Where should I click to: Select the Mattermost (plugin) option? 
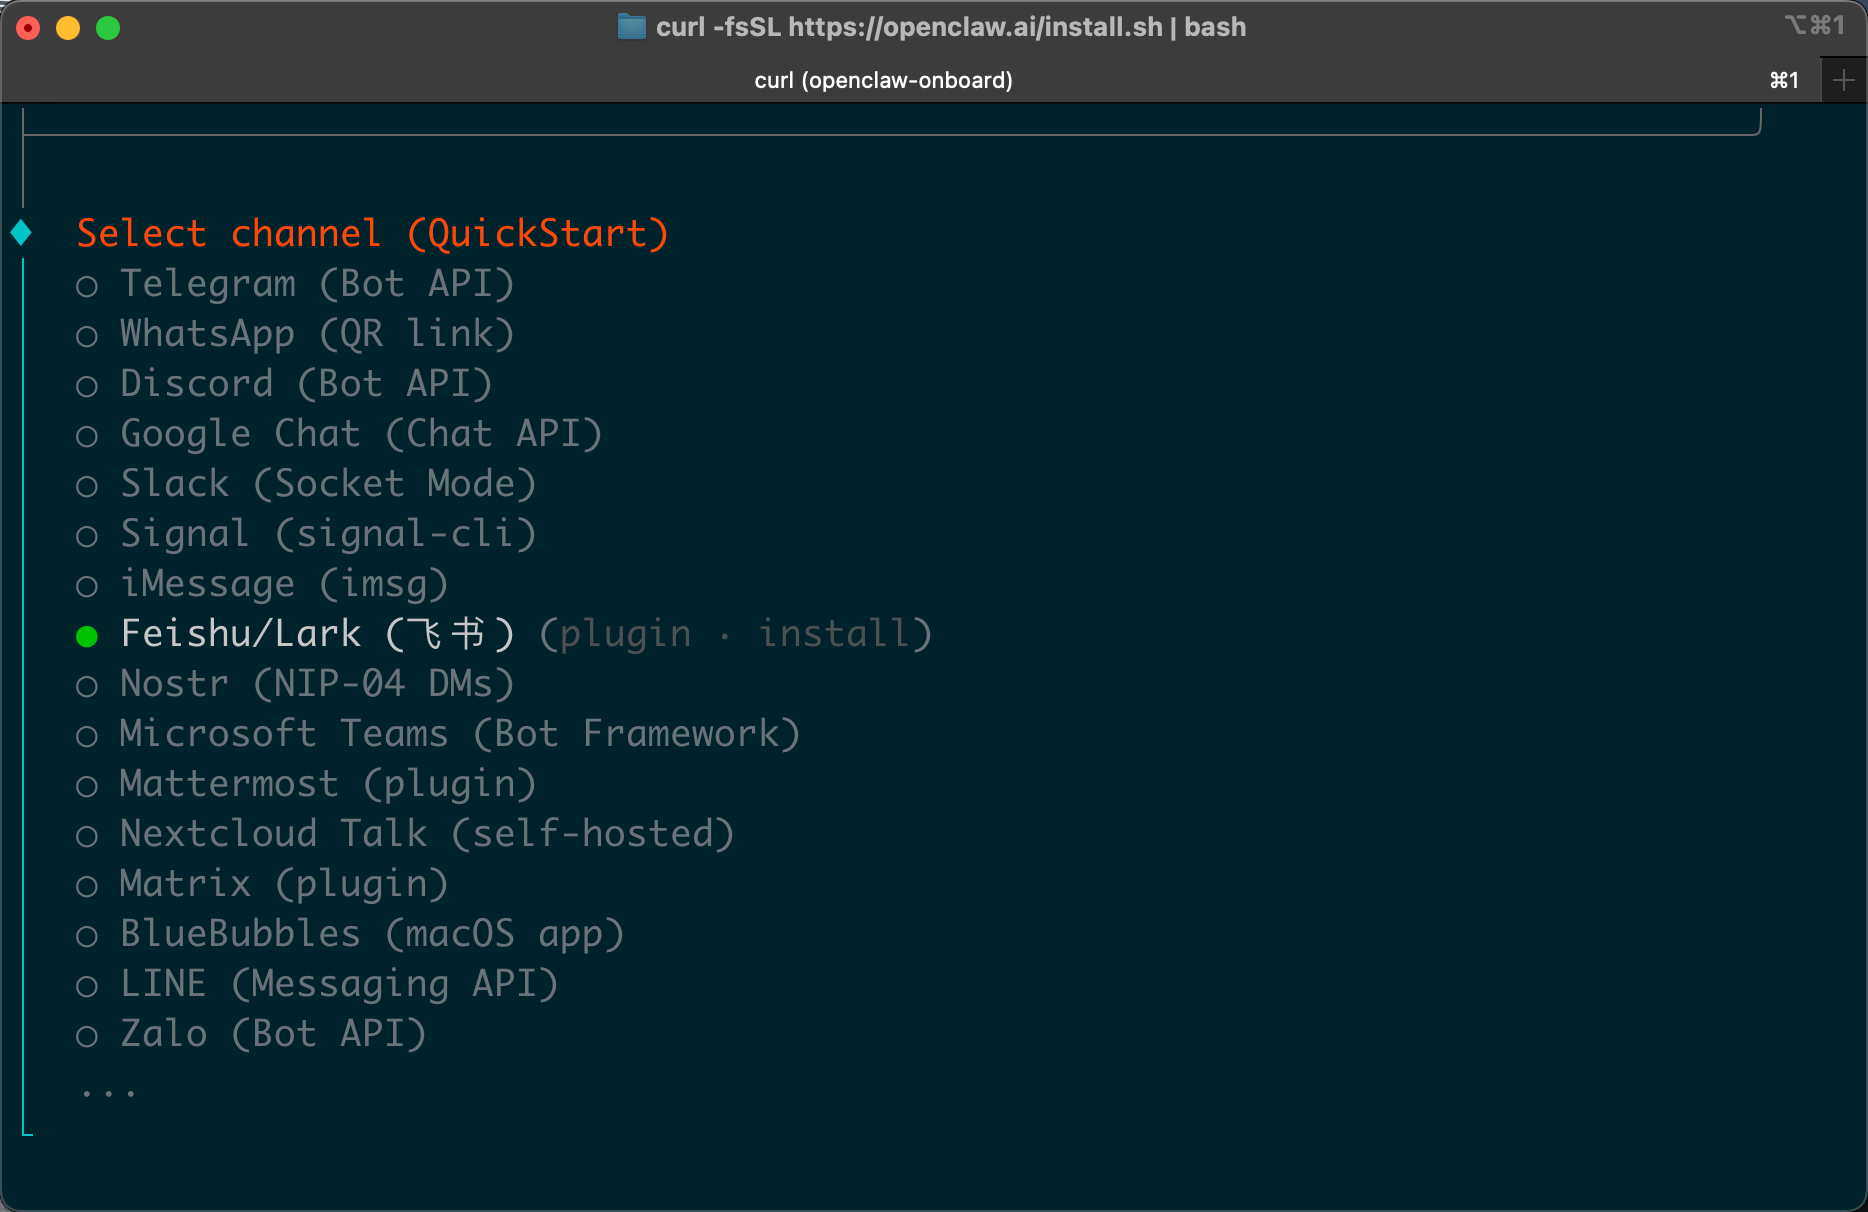pos(307,784)
